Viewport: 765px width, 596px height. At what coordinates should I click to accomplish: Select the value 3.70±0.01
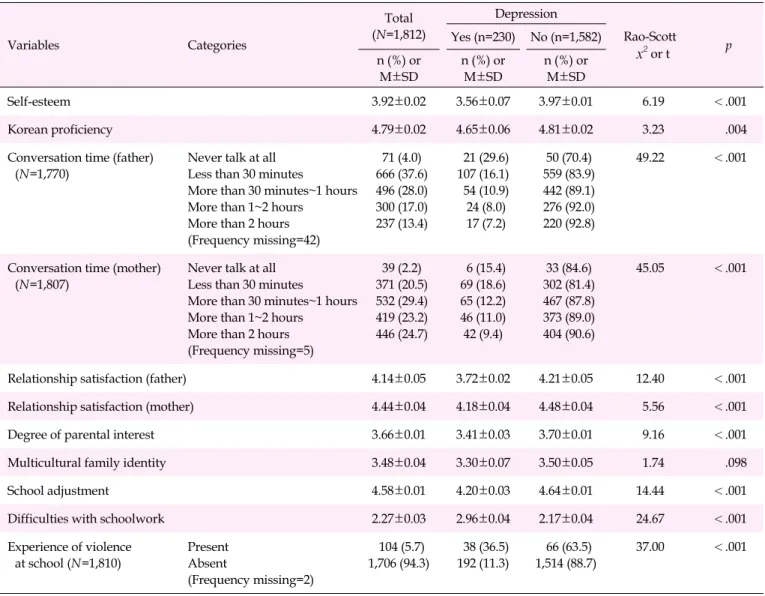tap(566, 435)
